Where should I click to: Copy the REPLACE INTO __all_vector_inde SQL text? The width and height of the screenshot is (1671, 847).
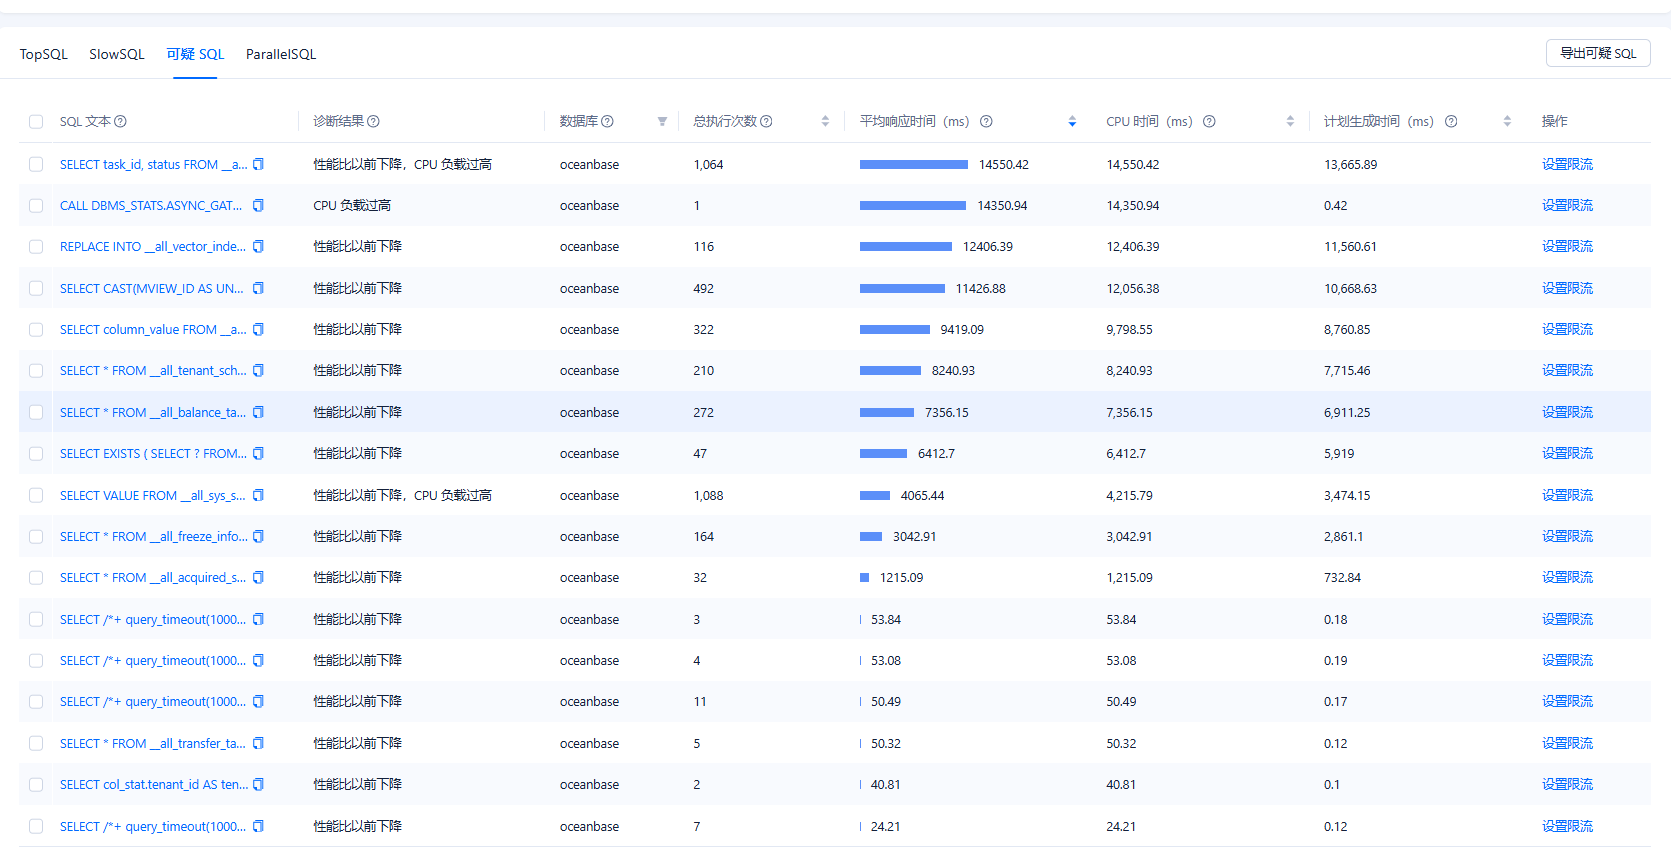[x=258, y=247]
